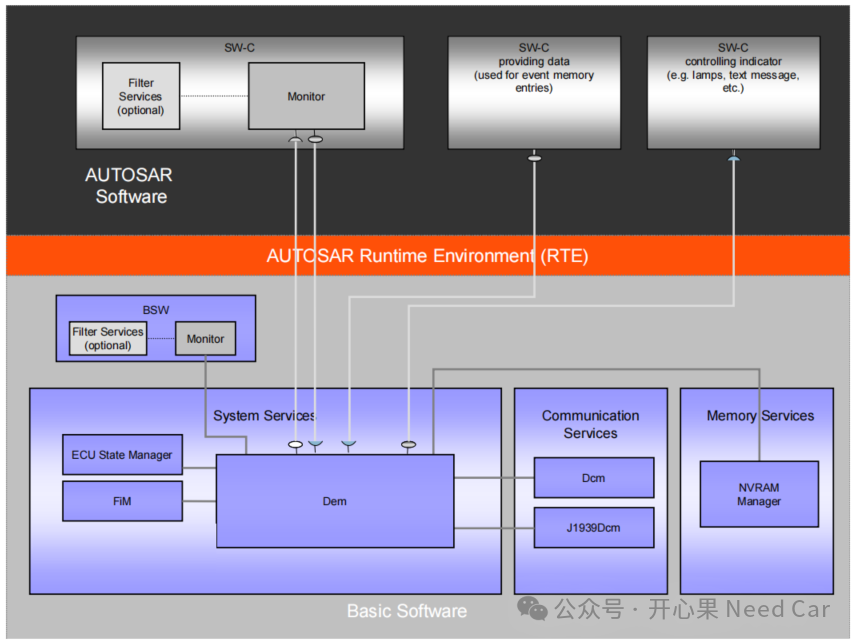The width and height of the screenshot is (856, 643).
Task: Click the port icon under data-providing SW-C
Action: pos(534,158)
